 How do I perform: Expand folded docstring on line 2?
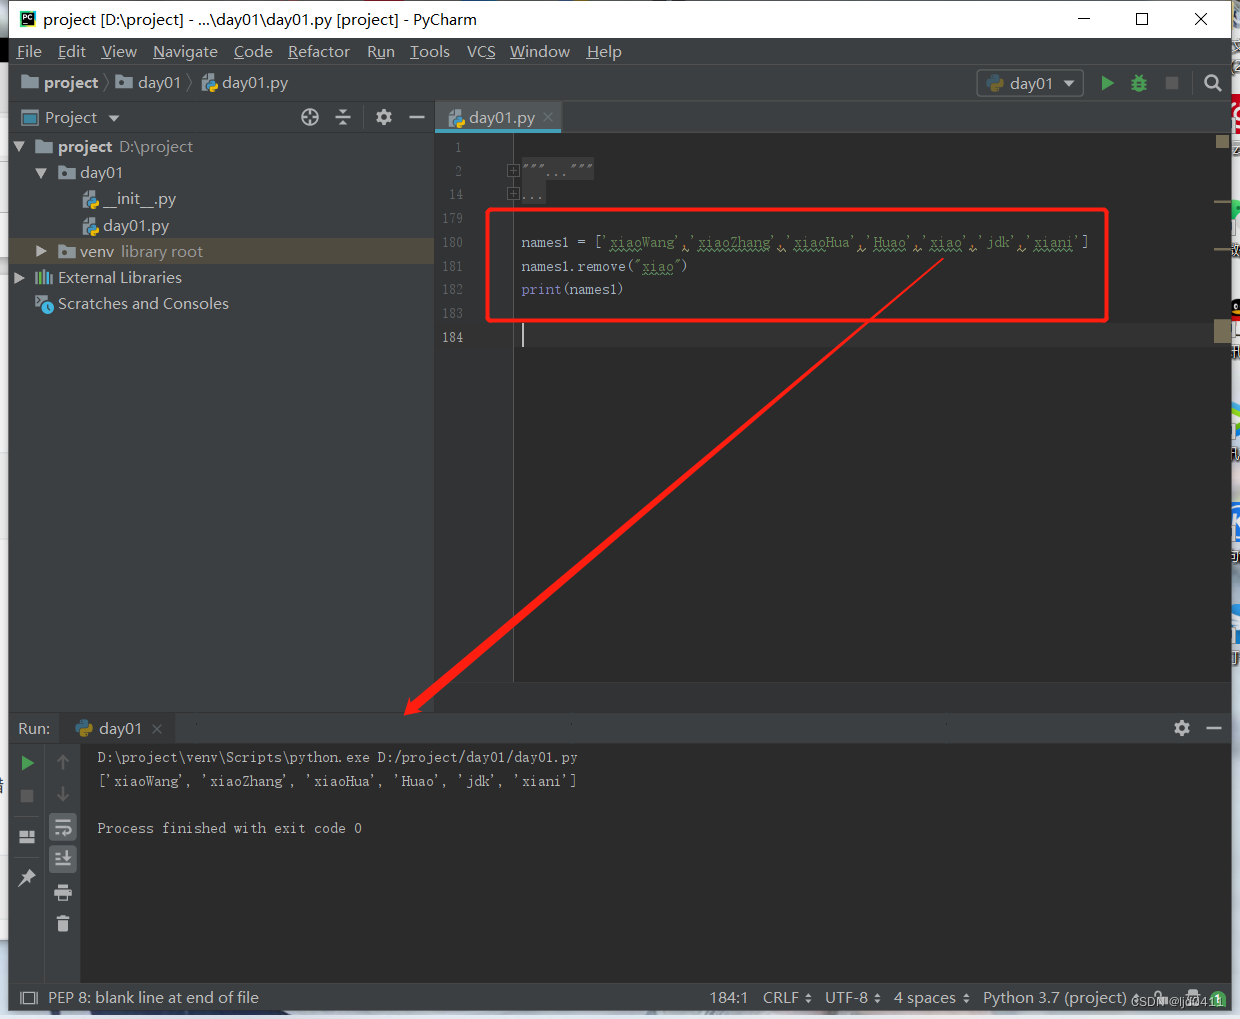(x=513, y=171)
